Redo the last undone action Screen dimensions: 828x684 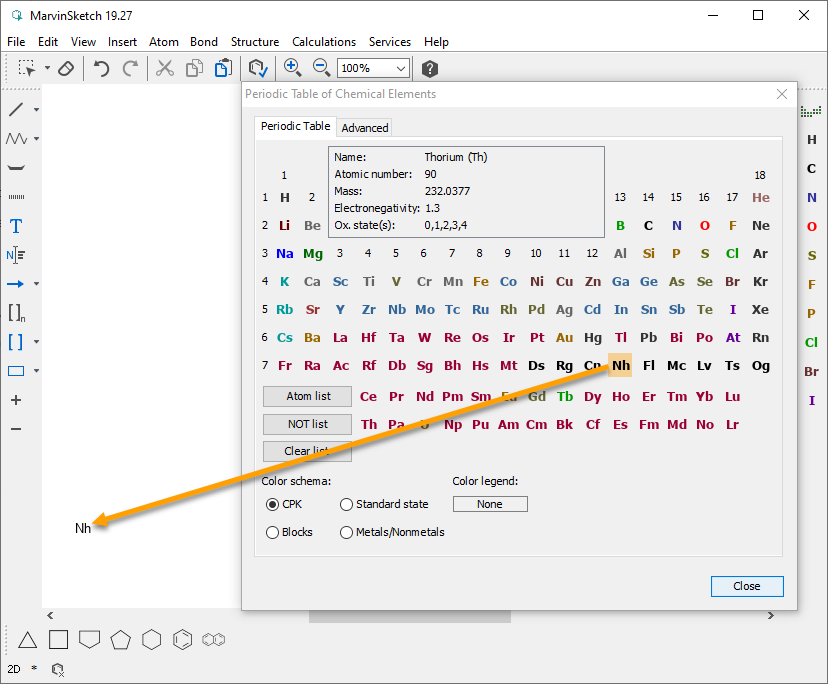(130, 68)
